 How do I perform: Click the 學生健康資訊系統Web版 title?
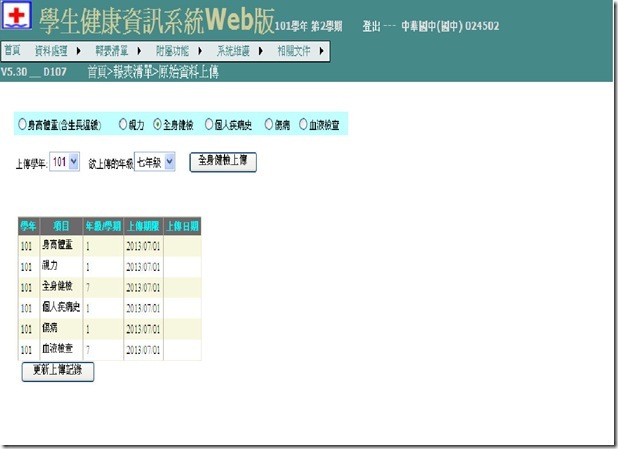156,20
